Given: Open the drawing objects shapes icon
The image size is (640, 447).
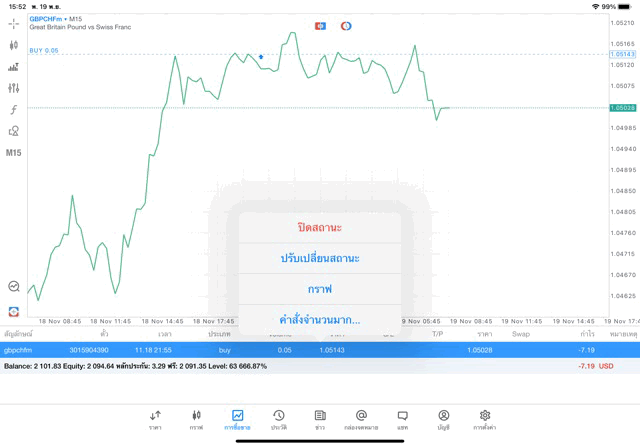Looking at the screenshot, I should point(14,131).
